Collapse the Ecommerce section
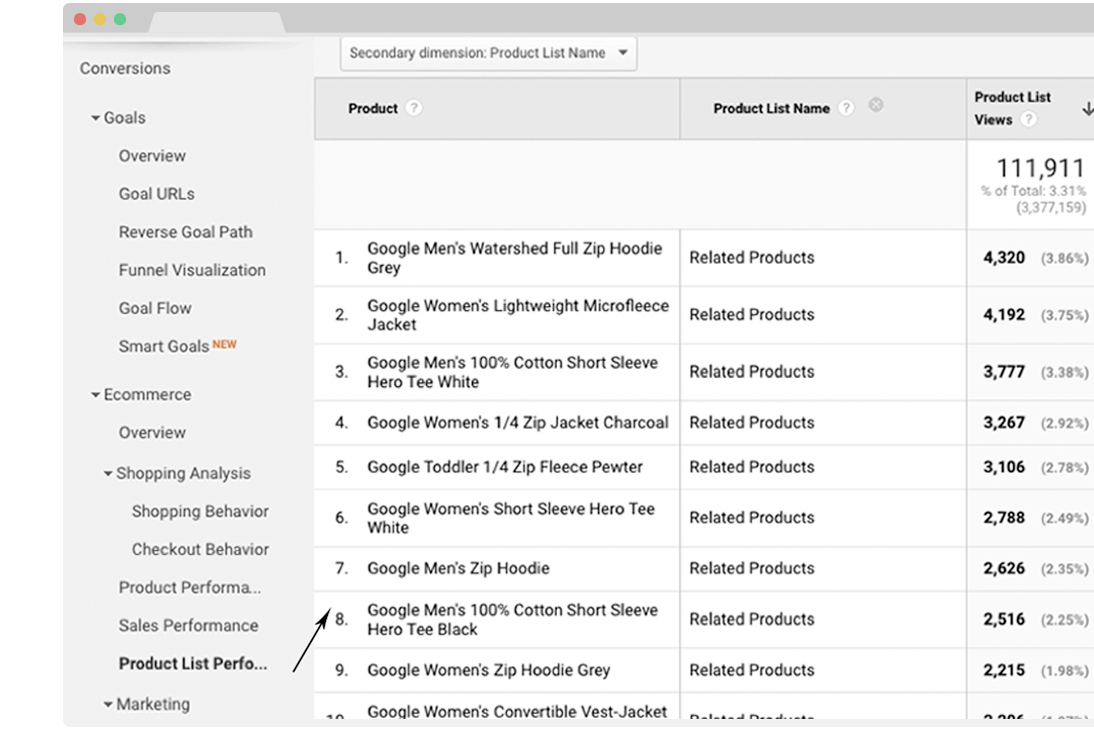 click(96, 395)
